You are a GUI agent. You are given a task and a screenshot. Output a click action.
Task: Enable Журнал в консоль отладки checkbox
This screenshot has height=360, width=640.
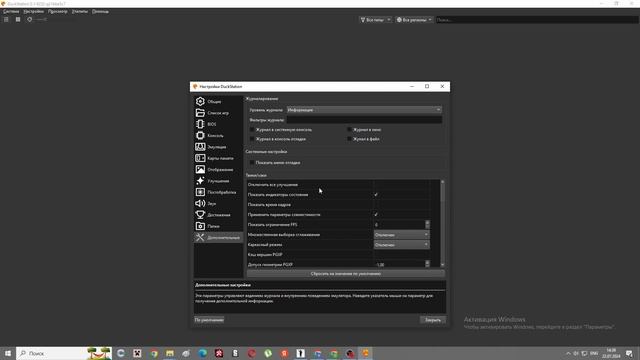tap(252, 139)
